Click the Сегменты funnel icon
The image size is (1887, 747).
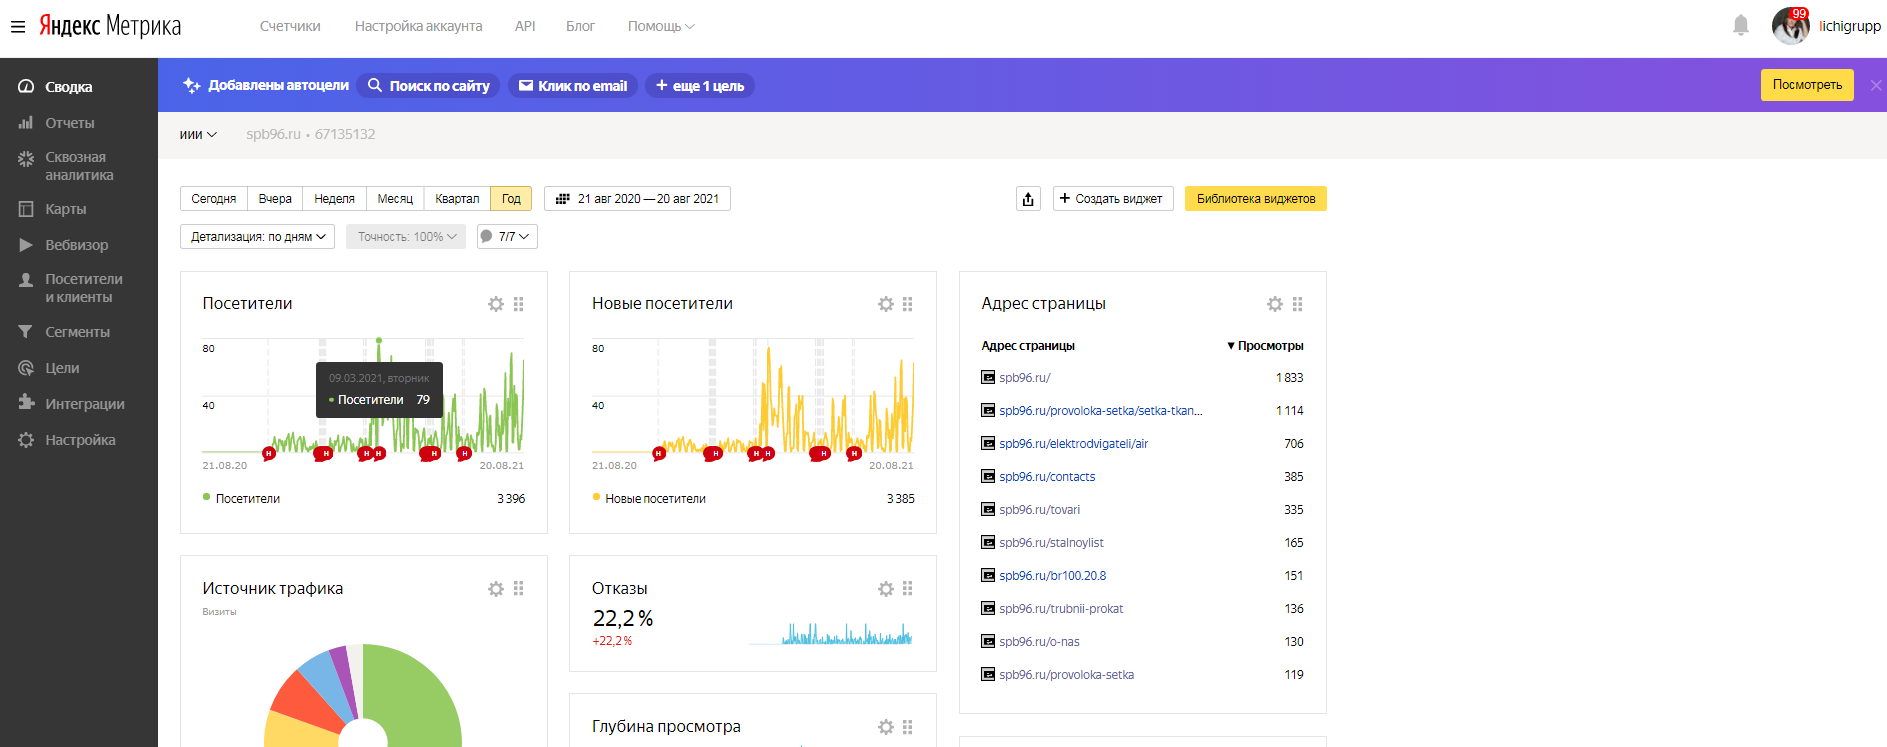coord(26,332)
